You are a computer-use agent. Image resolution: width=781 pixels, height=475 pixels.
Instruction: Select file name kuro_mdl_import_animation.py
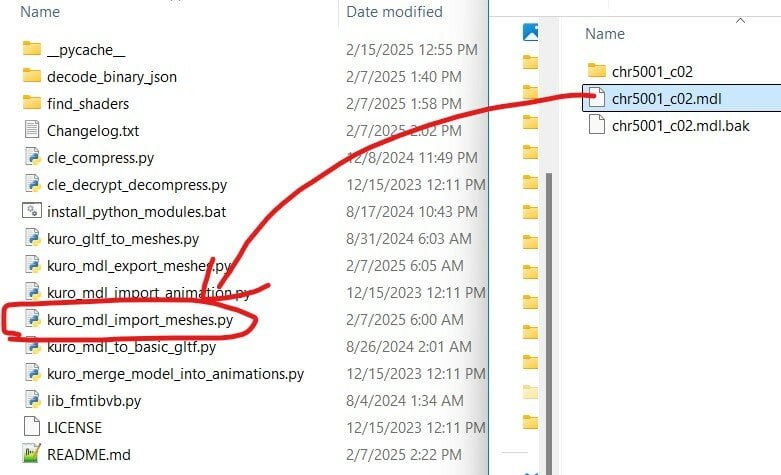[148, 293]
